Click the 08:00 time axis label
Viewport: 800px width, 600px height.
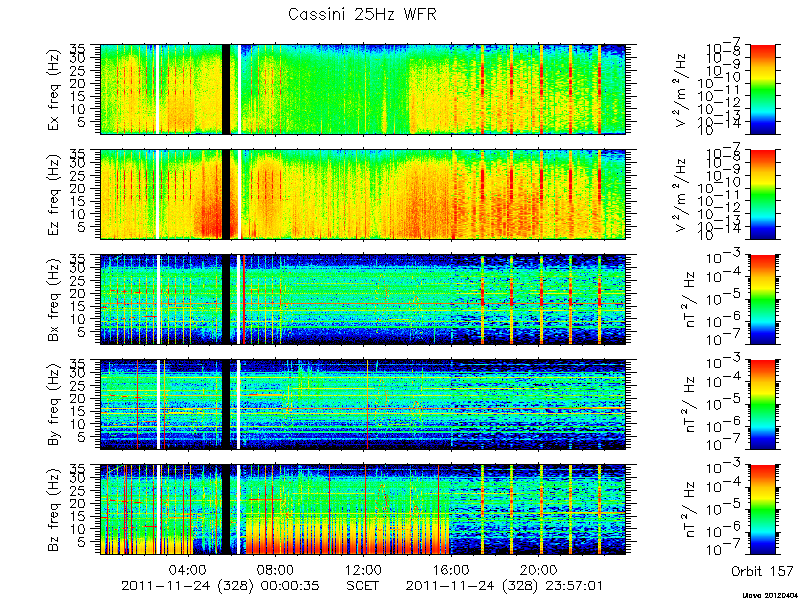[277, 569]
